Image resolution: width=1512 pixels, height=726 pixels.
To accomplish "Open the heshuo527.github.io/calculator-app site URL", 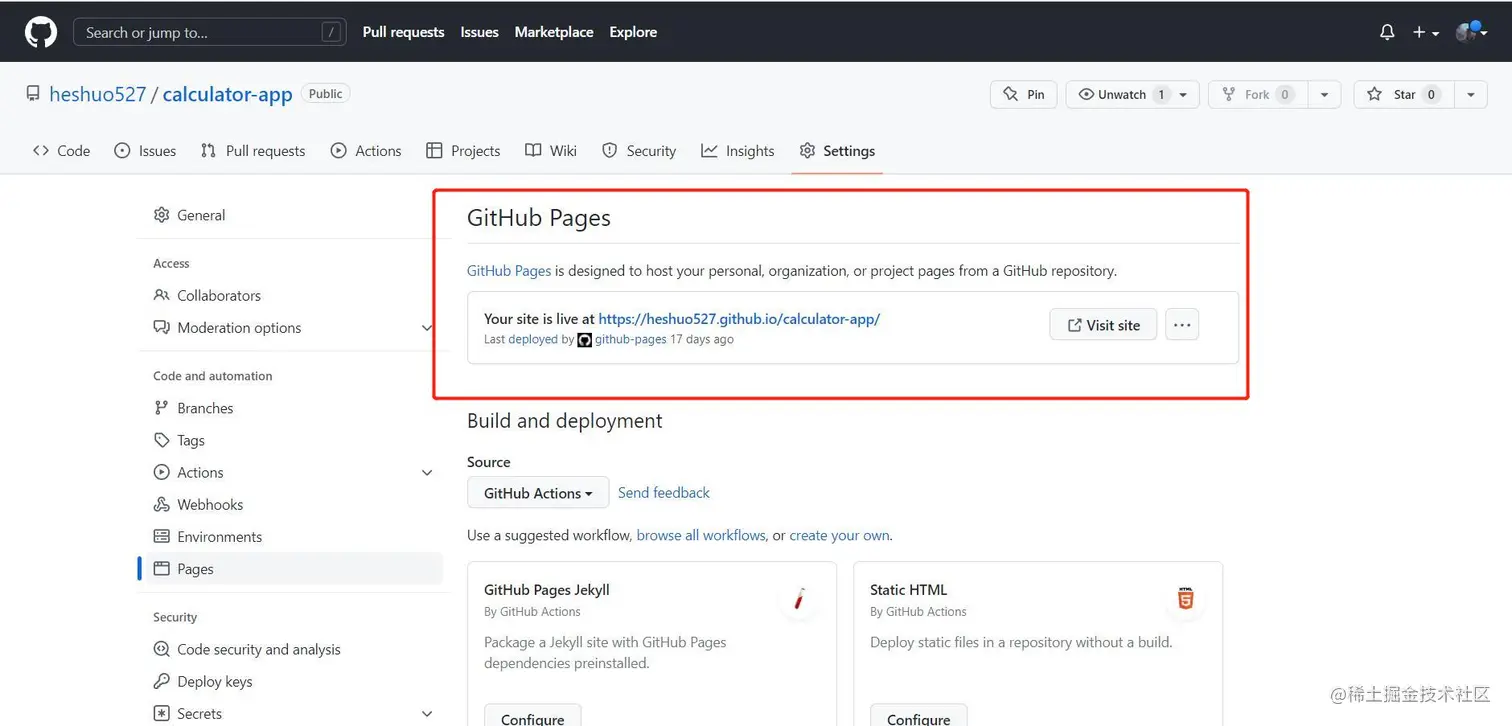I will (739, 319).
